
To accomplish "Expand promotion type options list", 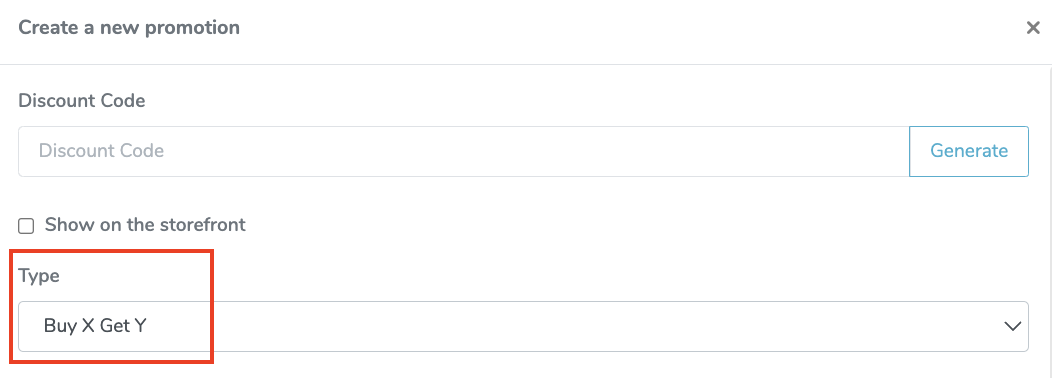I will tap(523, 326).
